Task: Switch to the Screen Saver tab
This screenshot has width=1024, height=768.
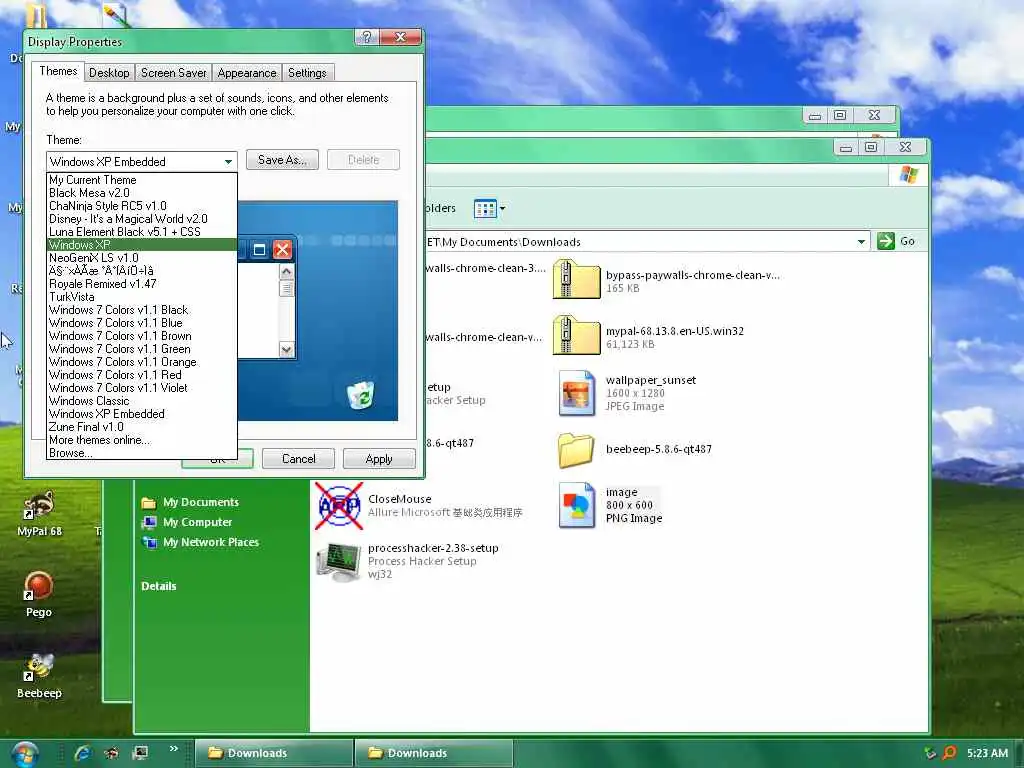Action: [174, 72]
